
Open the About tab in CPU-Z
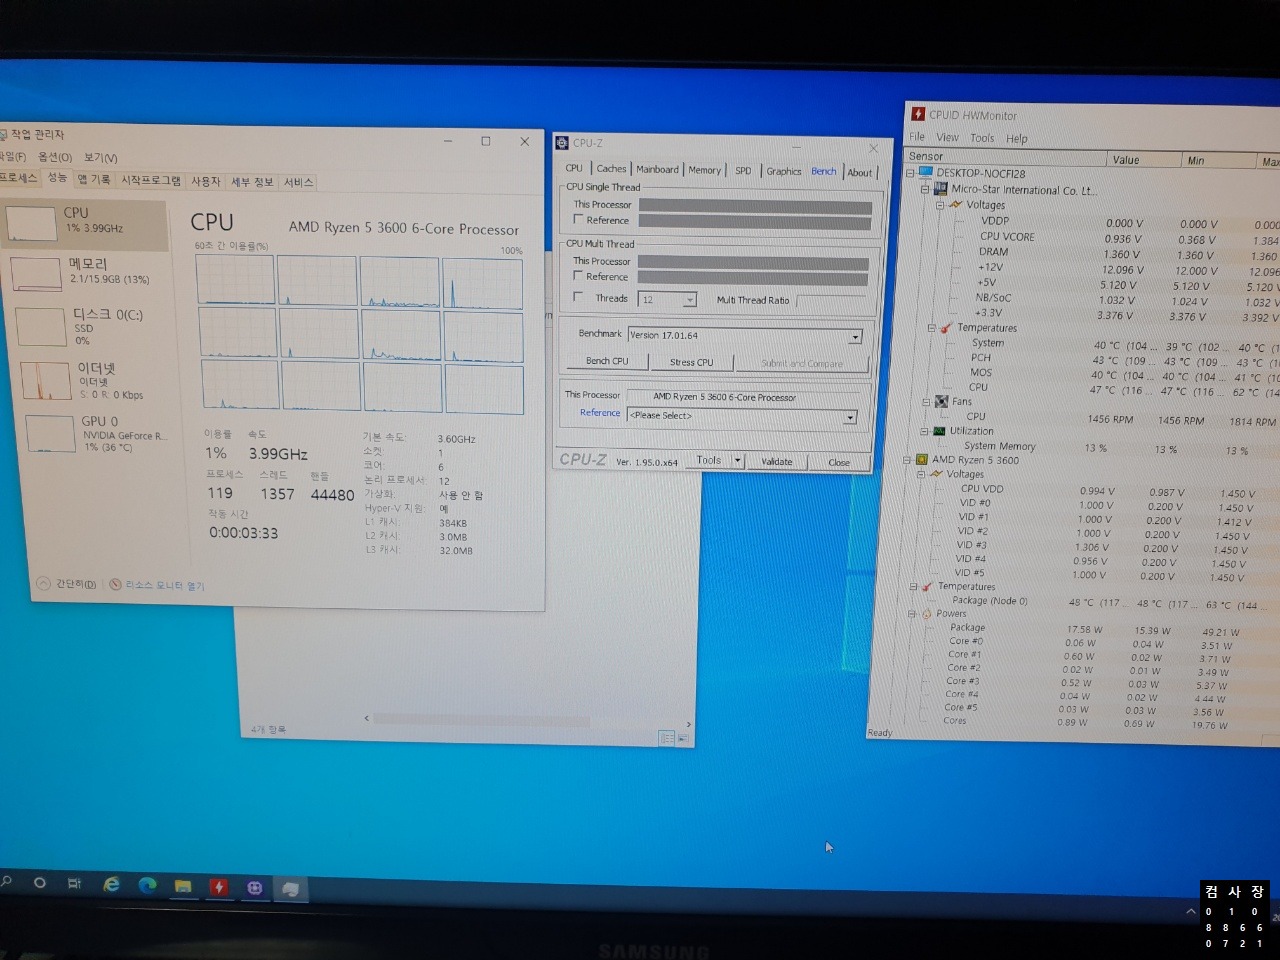[x=860, y=172]
